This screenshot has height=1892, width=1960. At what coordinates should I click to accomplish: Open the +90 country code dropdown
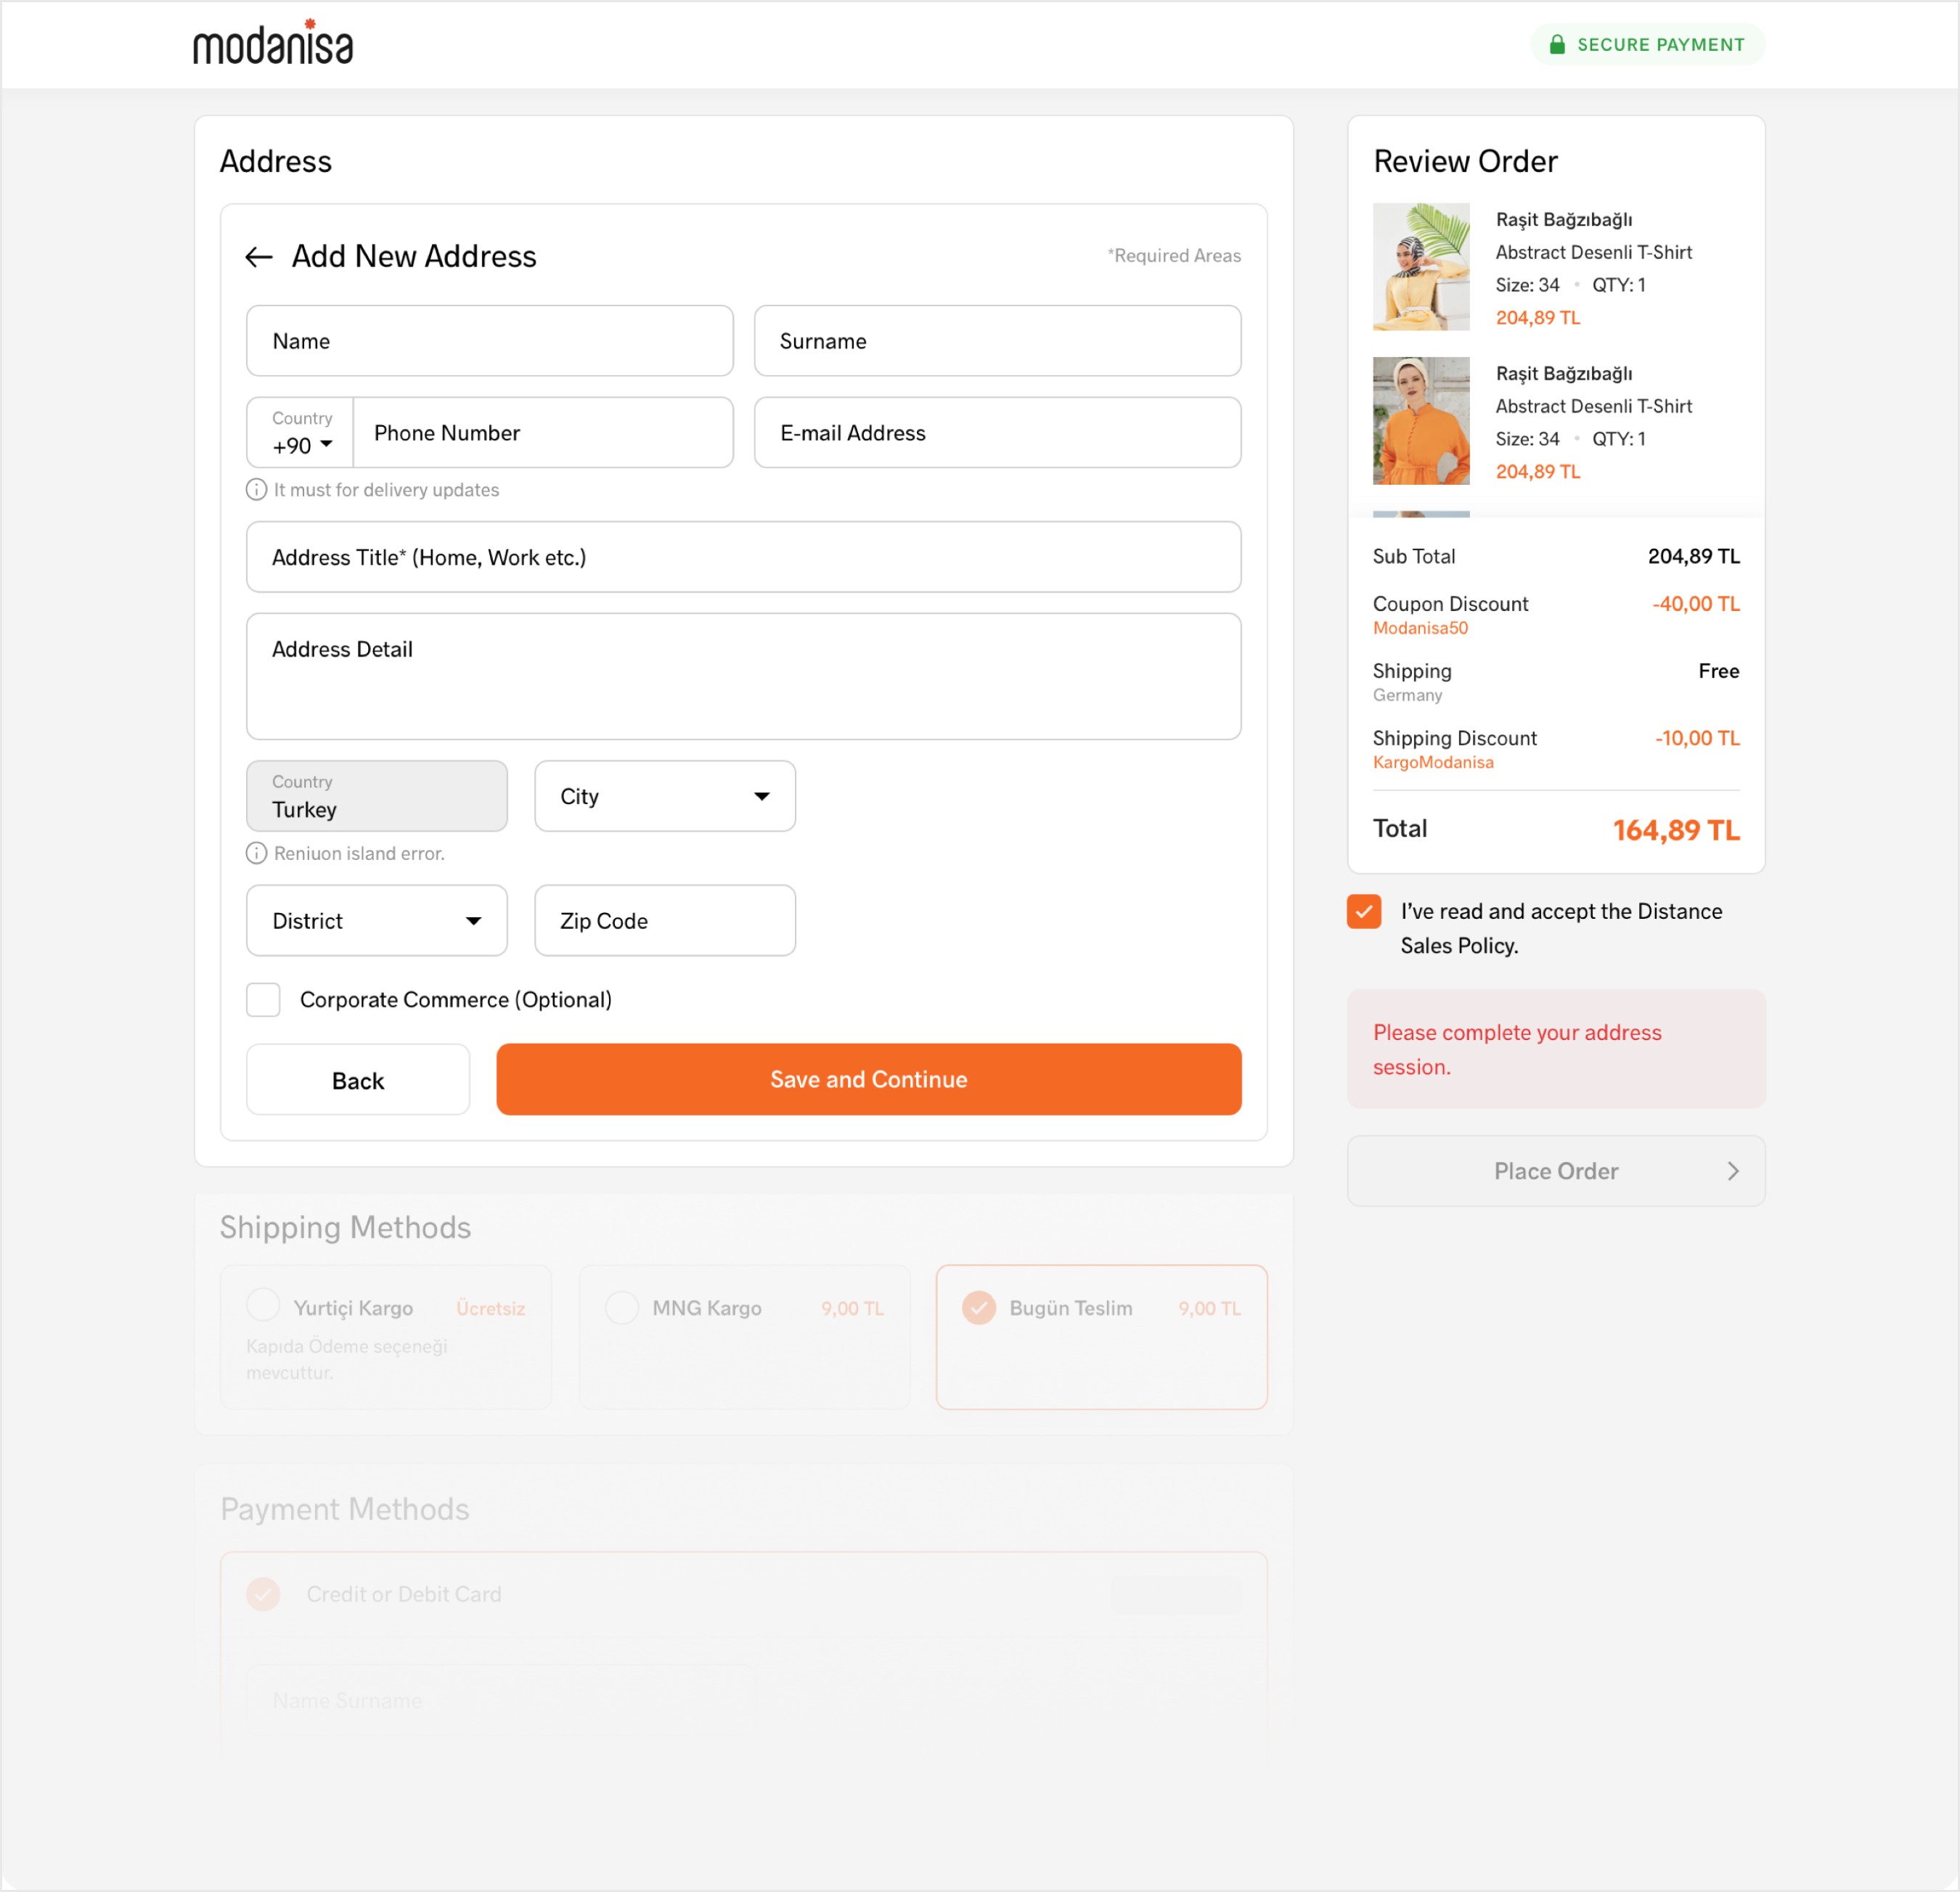(x=302, y=445)
